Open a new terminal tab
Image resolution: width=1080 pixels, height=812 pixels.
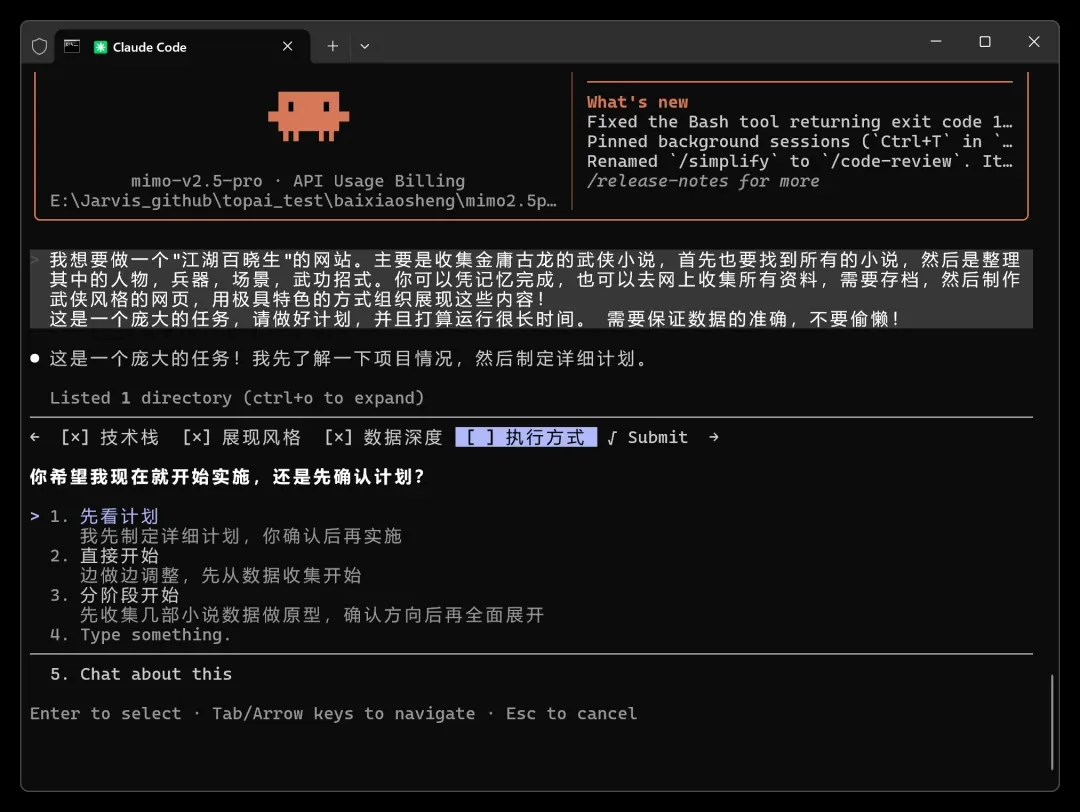[x=333, y=46]
